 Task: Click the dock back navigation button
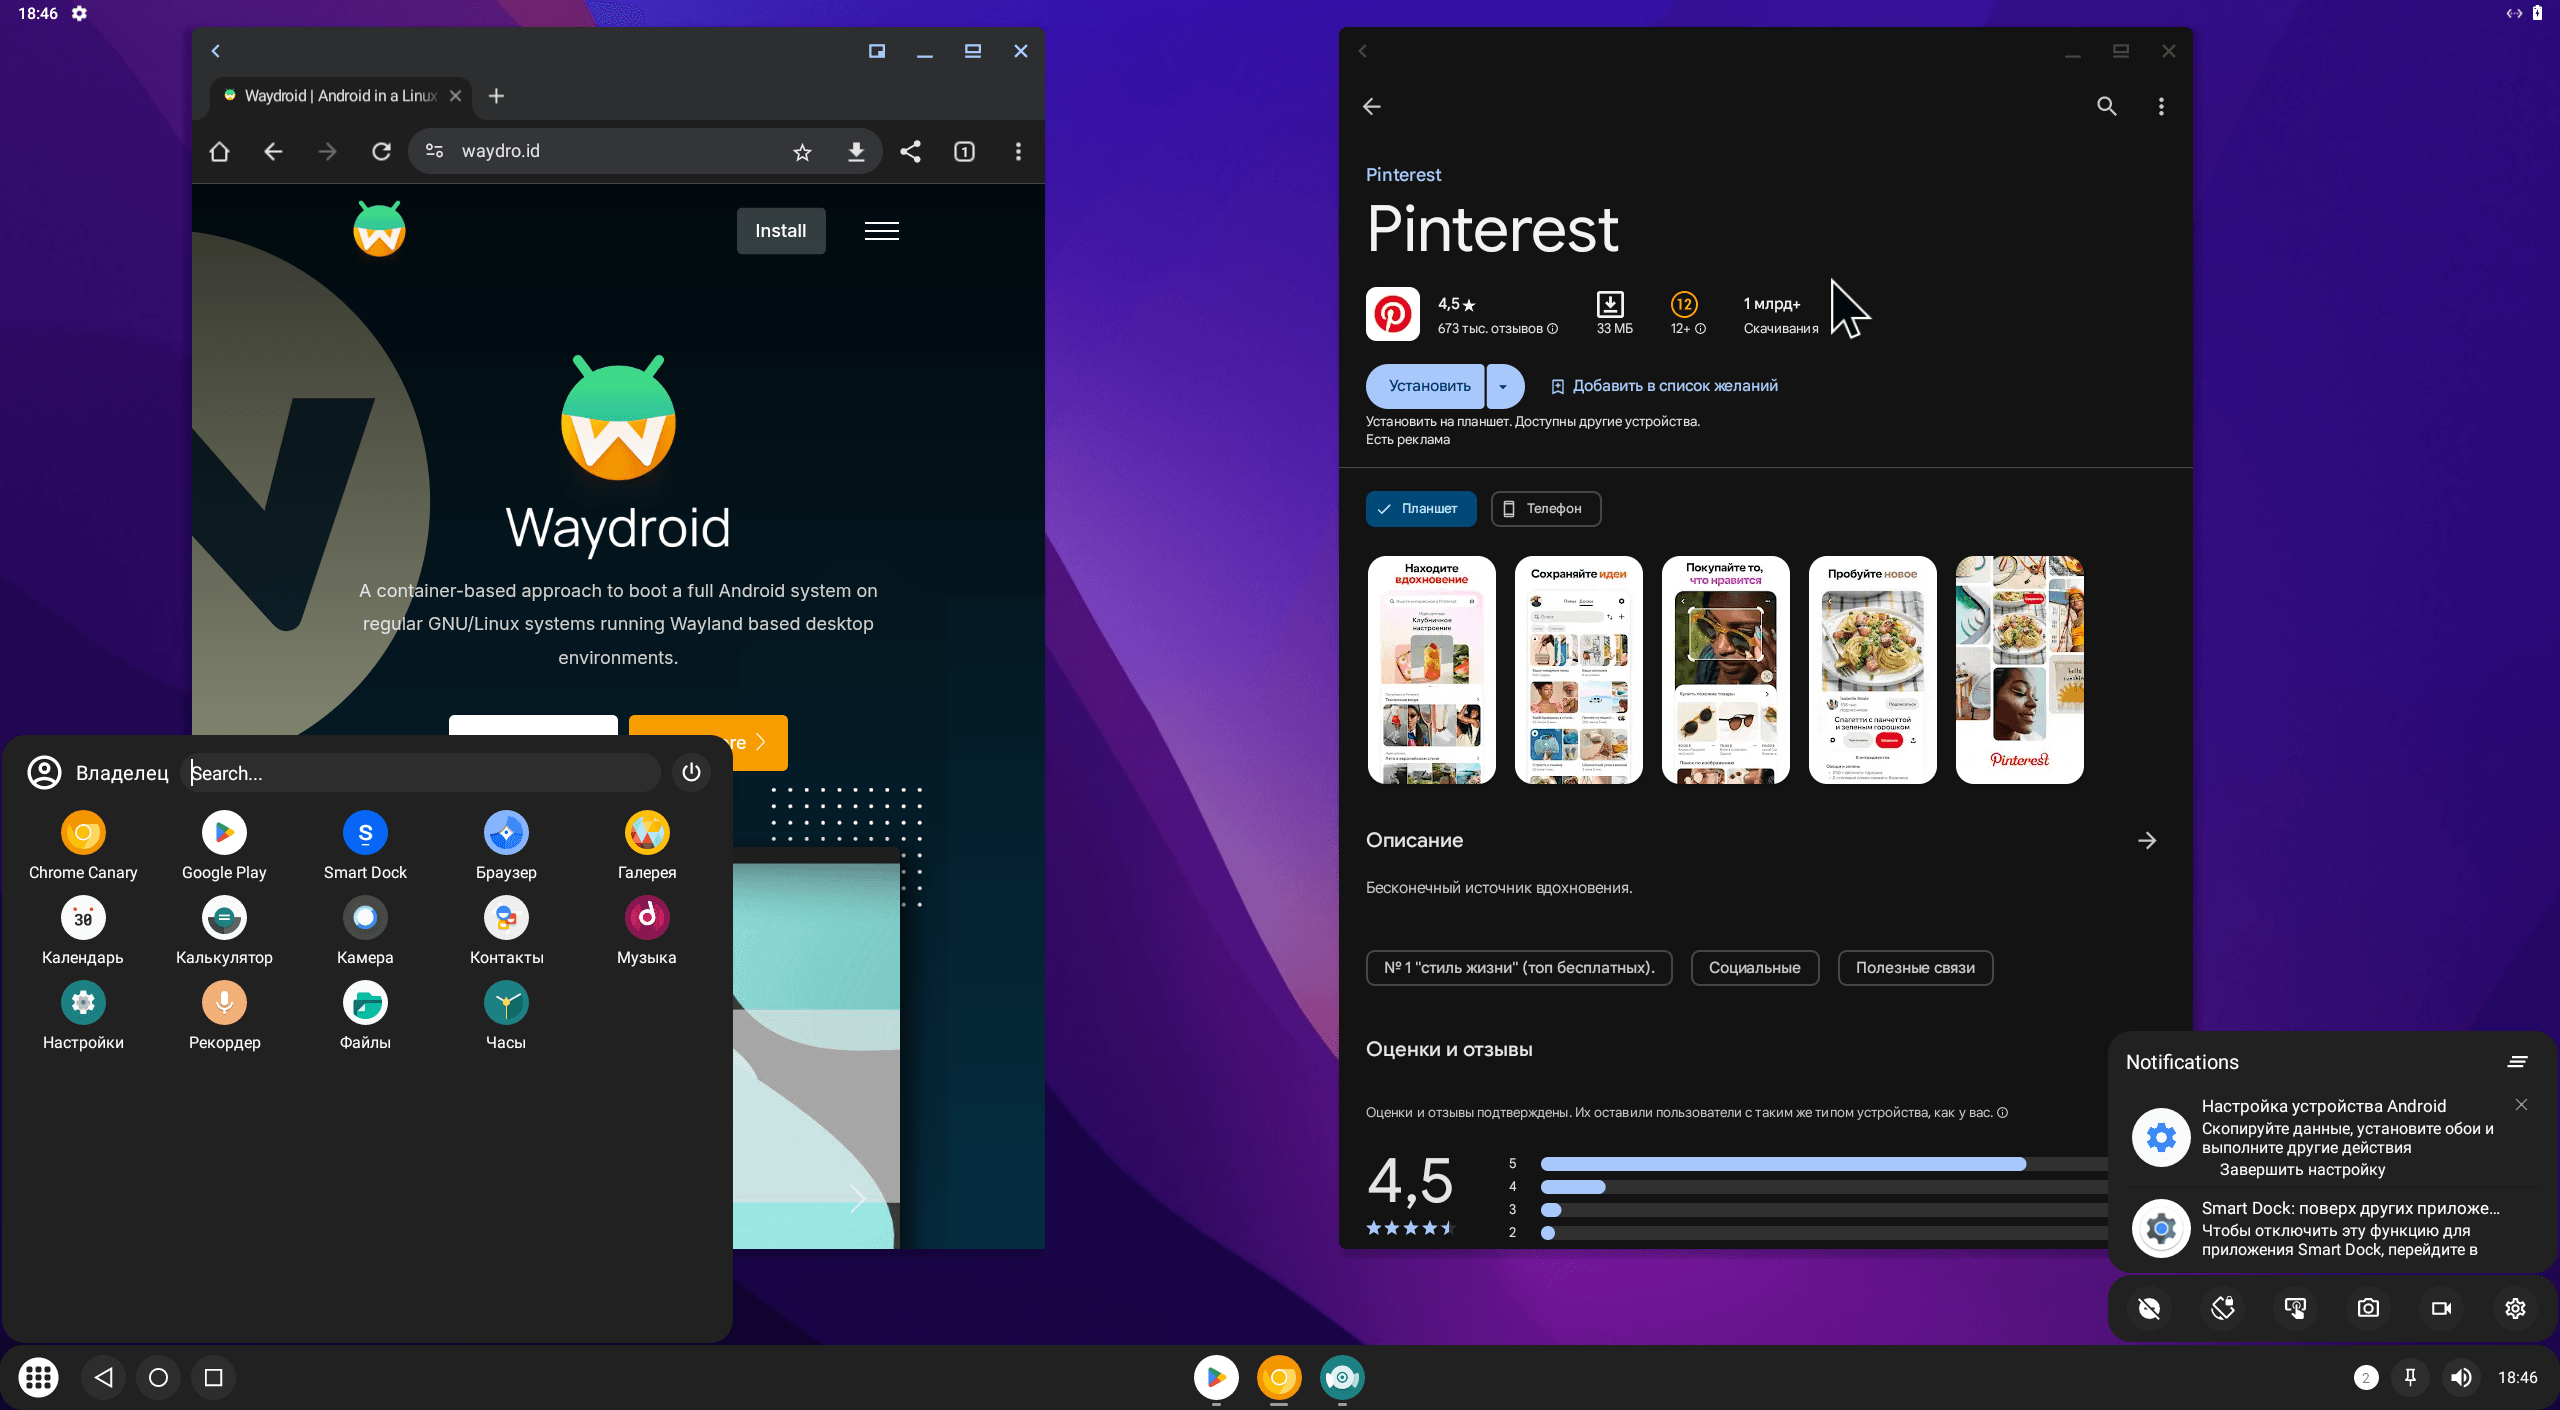click(x=103, y=1377)
